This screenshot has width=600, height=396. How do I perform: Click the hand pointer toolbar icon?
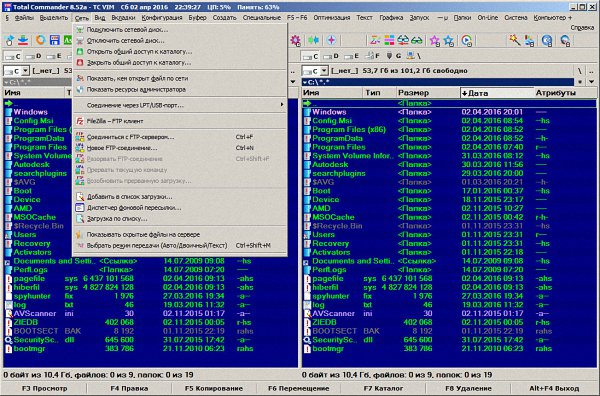9,40
